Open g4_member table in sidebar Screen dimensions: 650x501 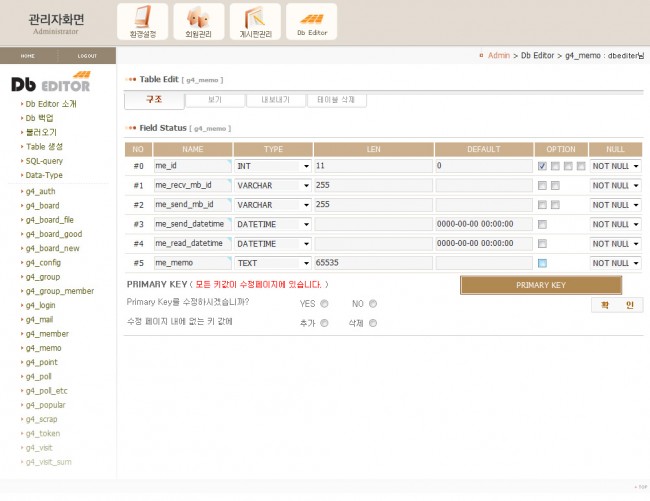47,333
